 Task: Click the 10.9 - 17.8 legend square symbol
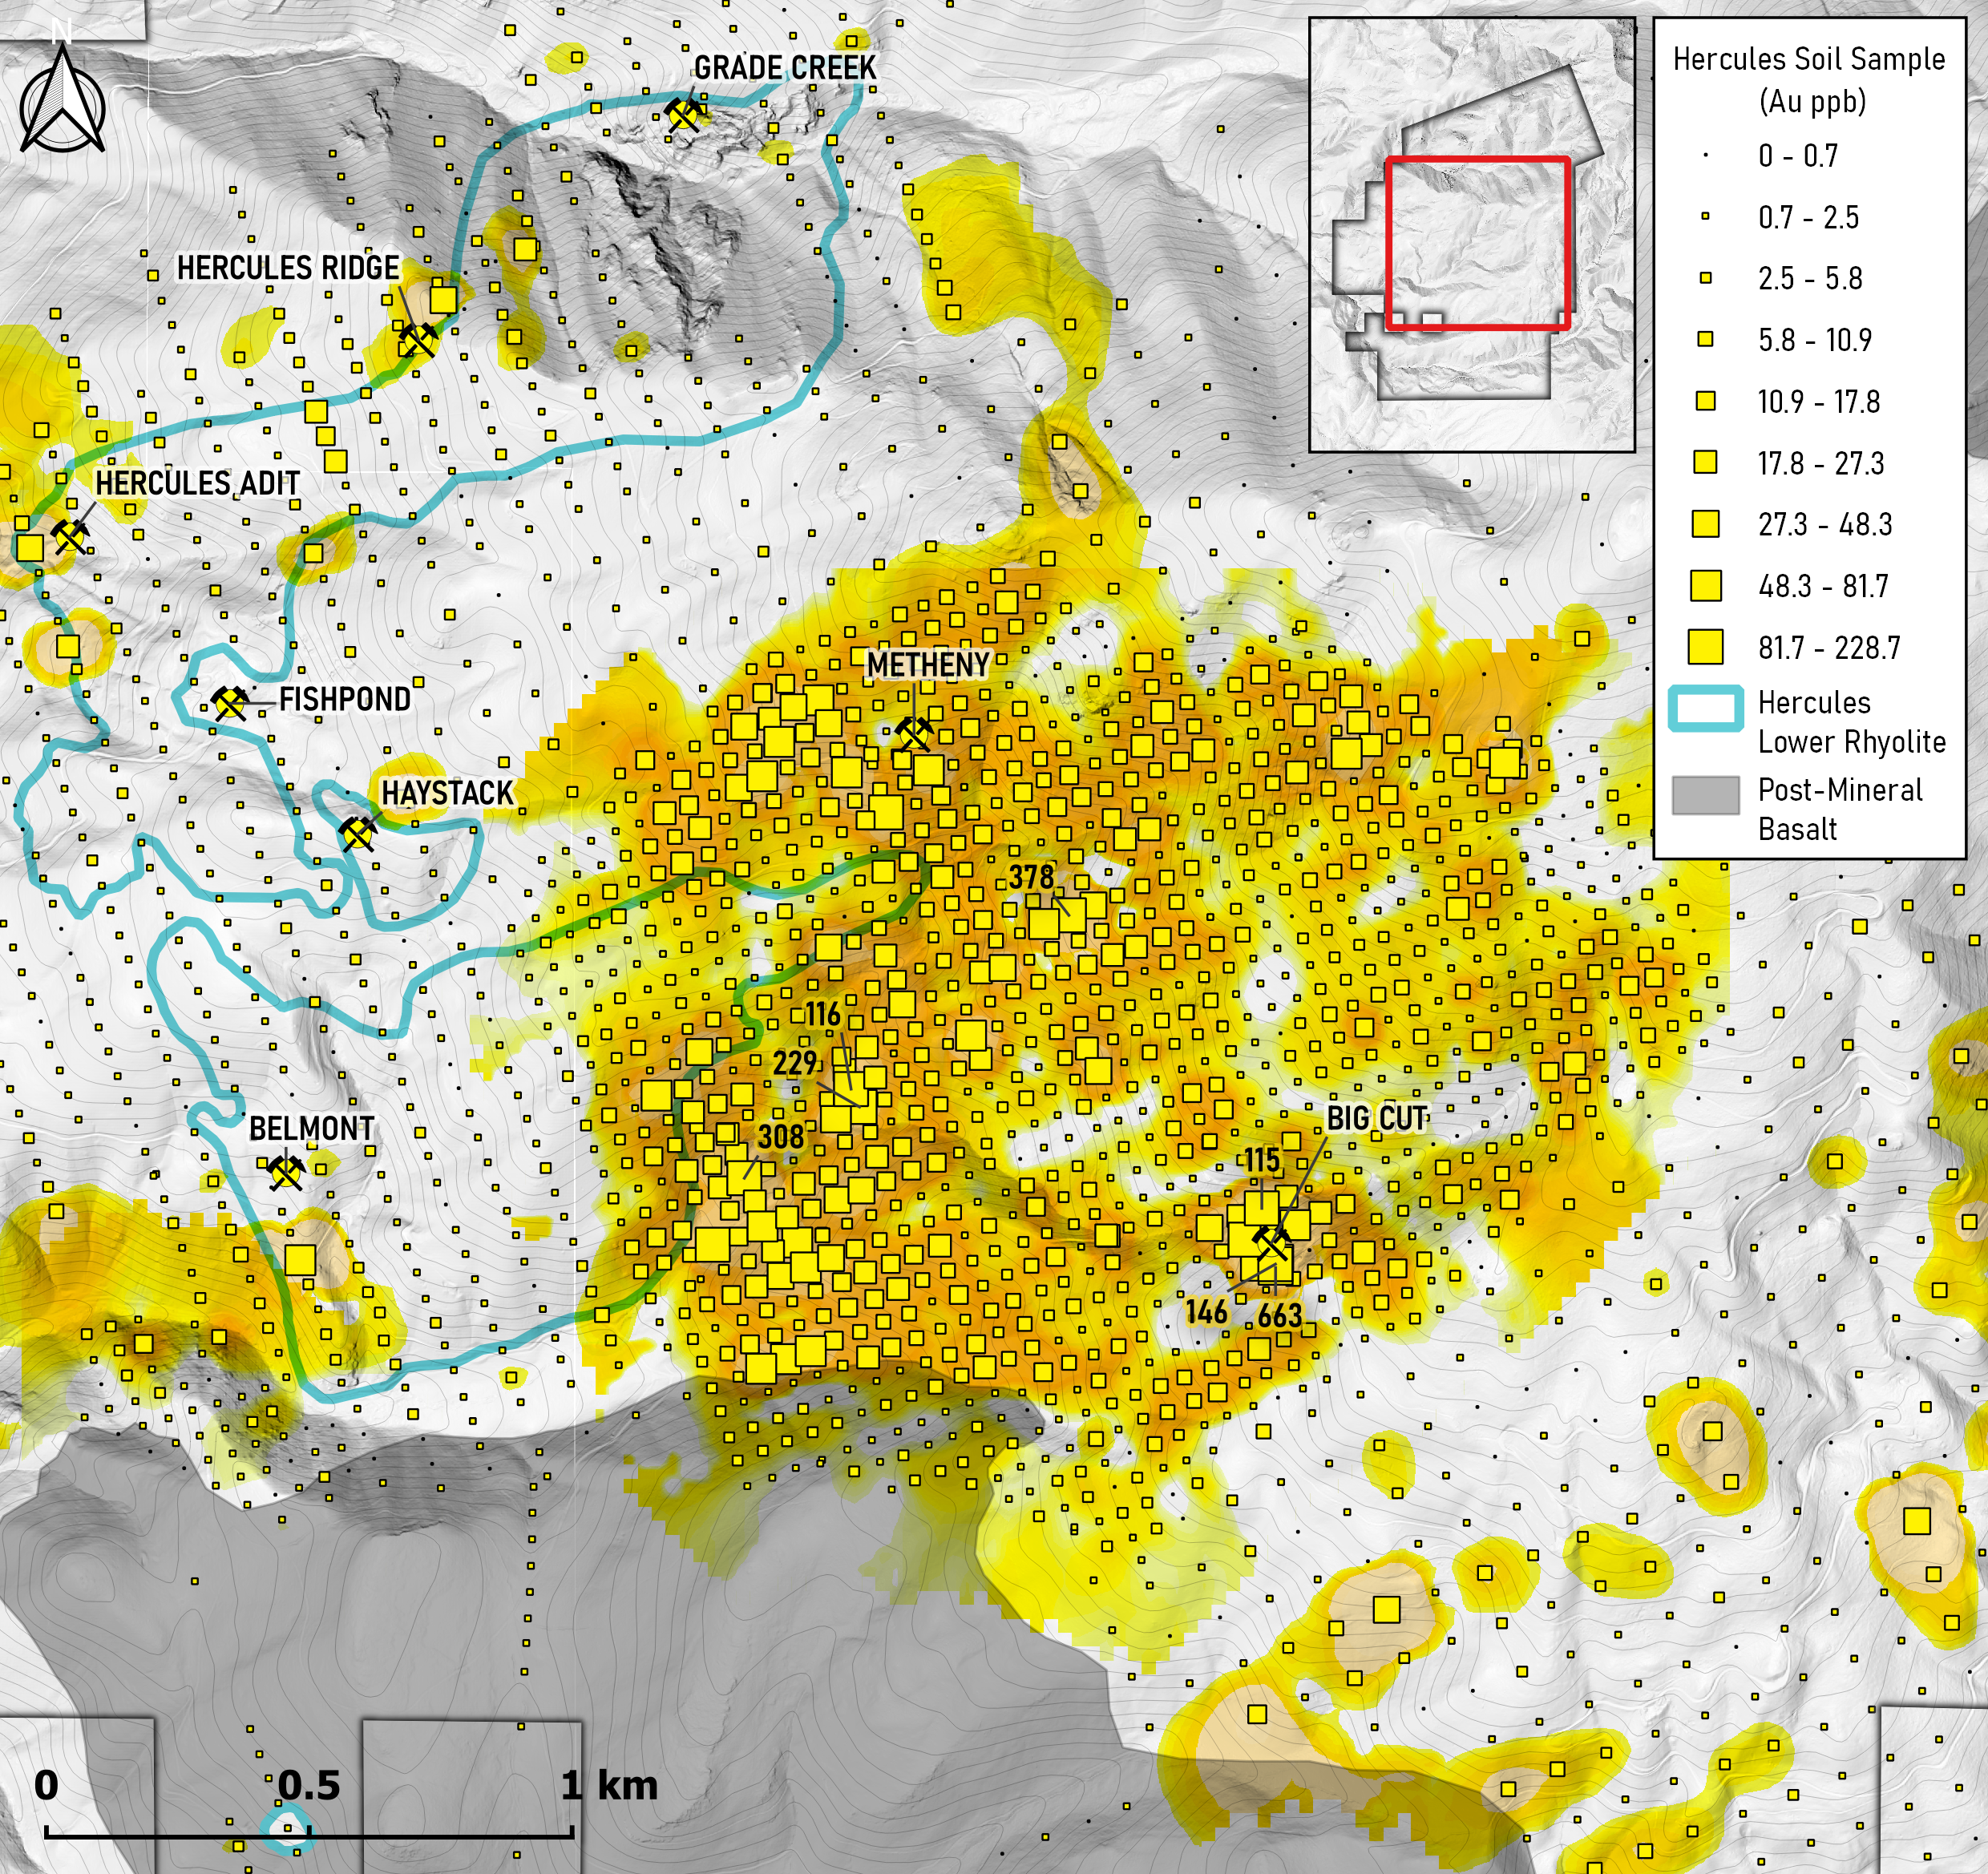click(x=1705, y=401)
